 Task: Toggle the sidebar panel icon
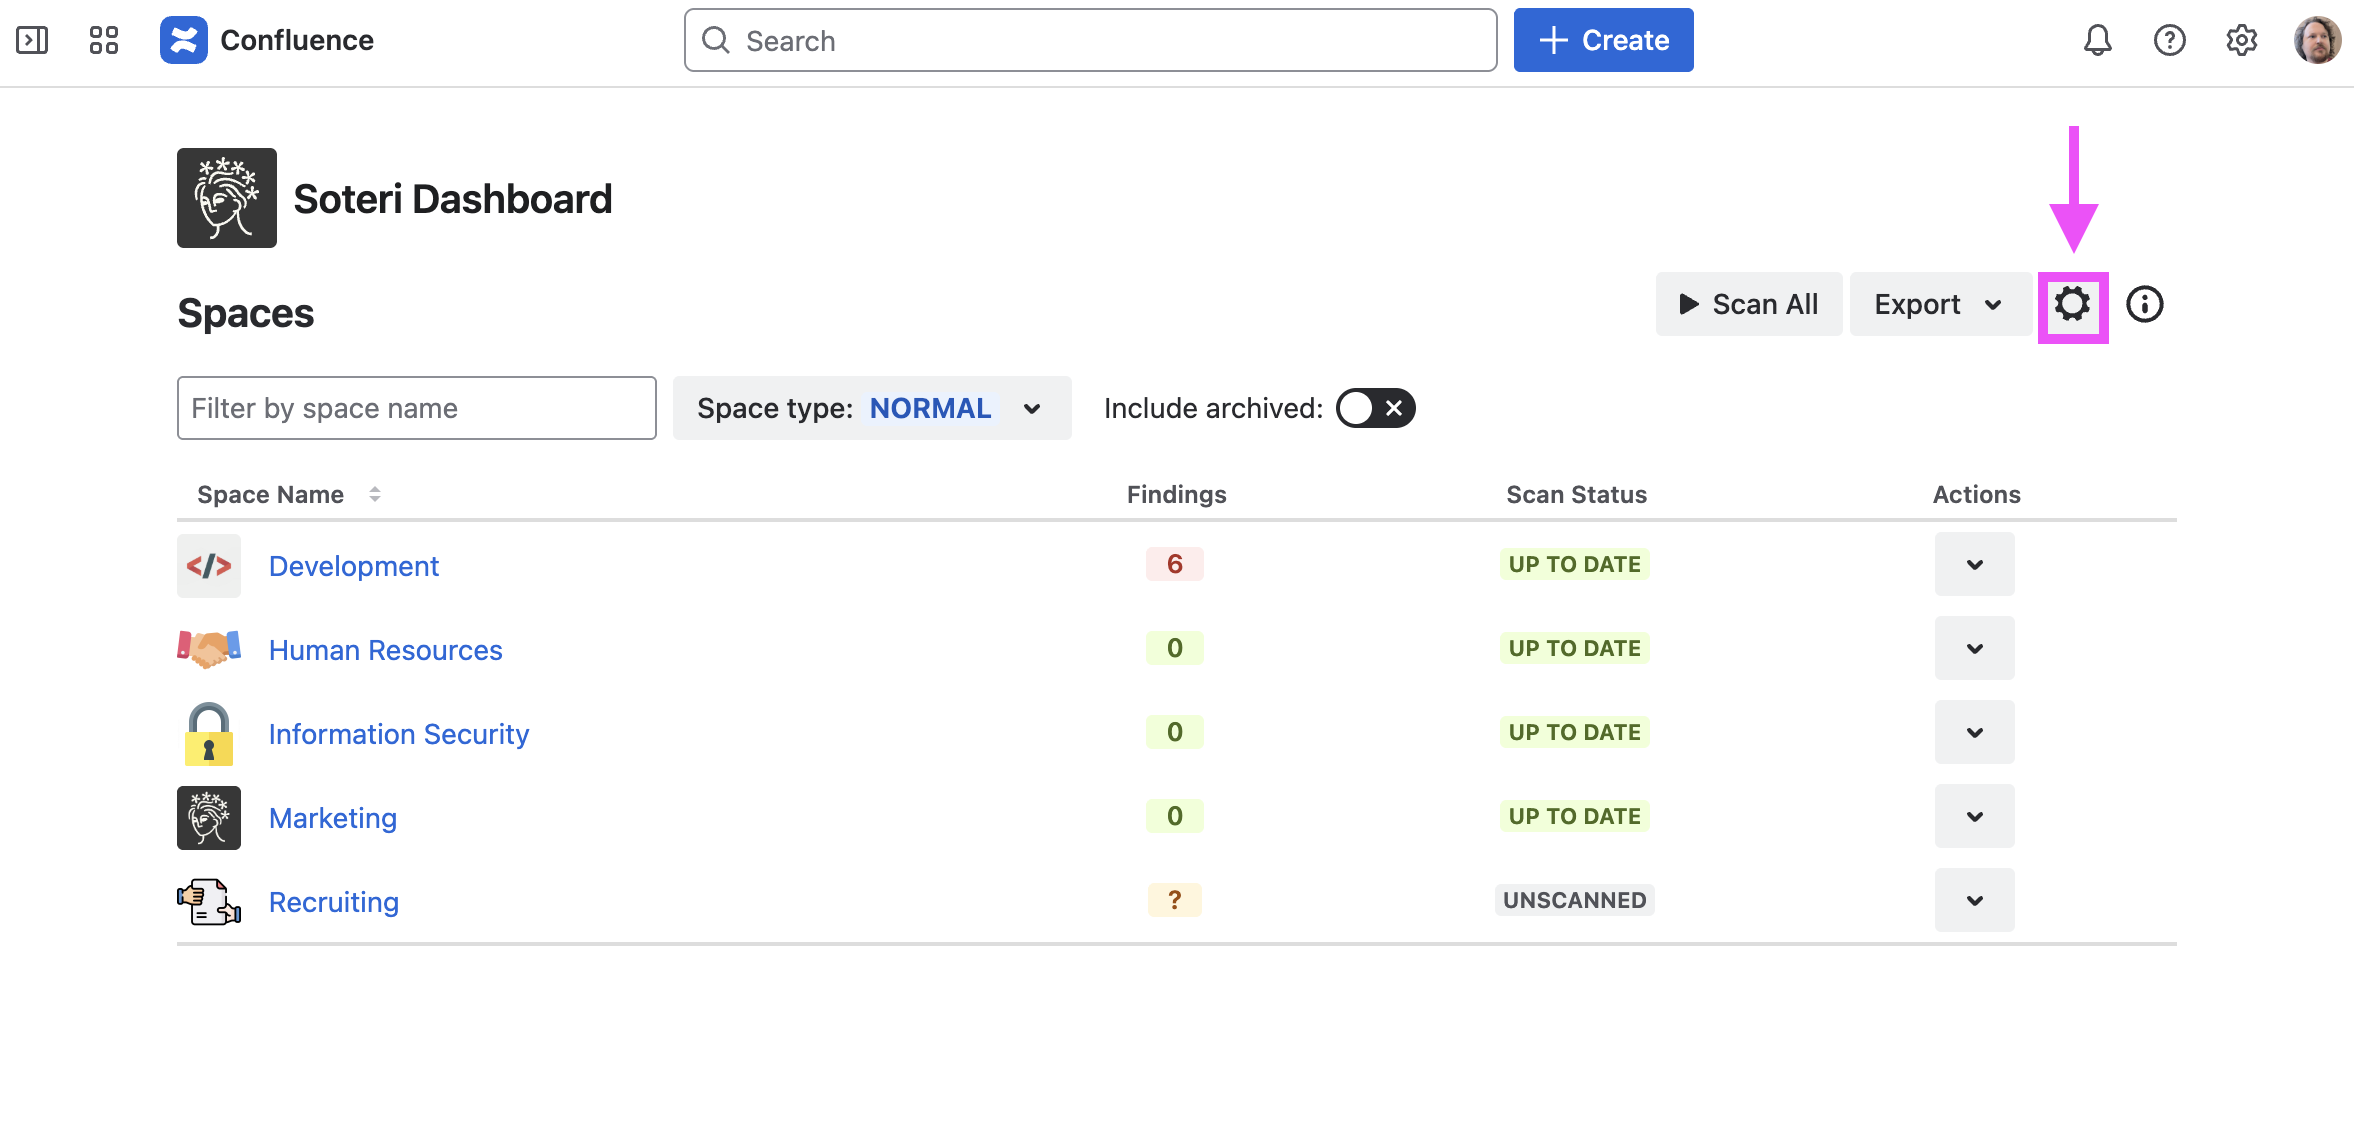pos(32,40)
